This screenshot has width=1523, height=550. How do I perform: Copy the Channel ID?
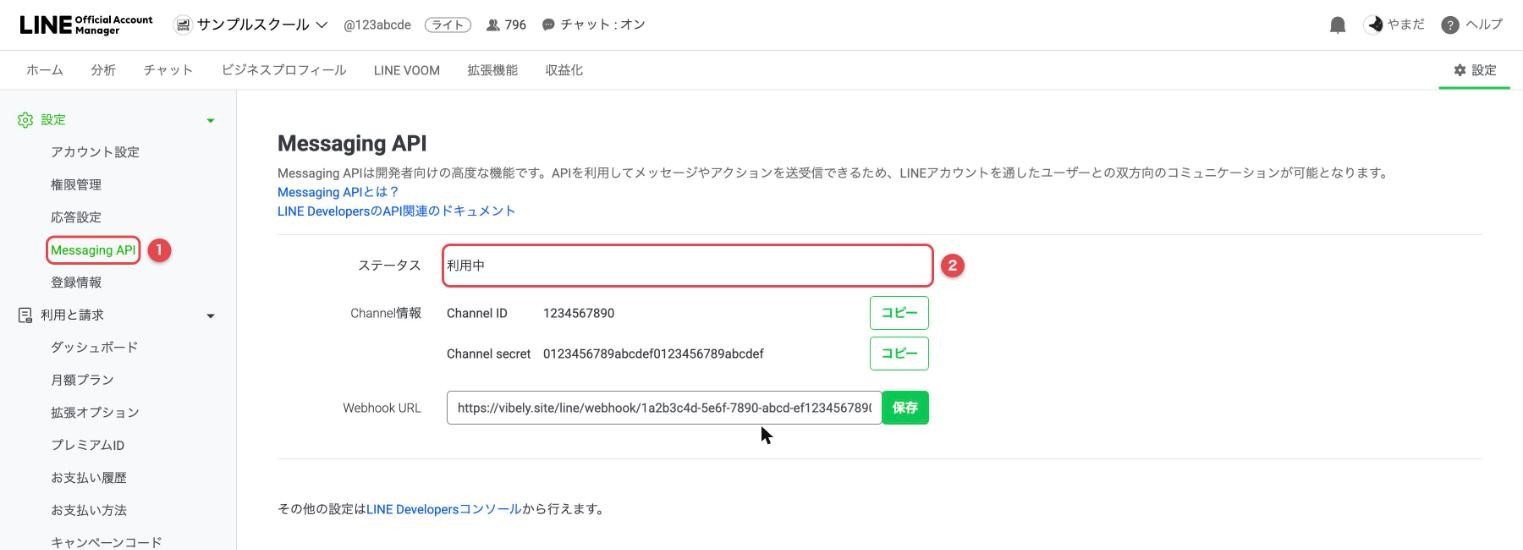[899, 313]
